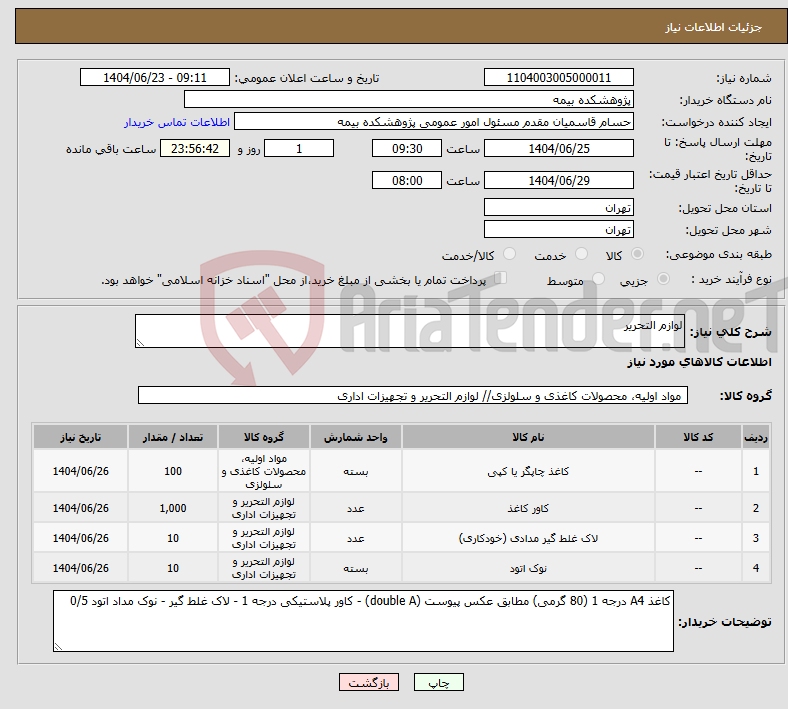Click the نام کالا column header
Viewport: 788px width, 709px height.
(x=528, y=437)
